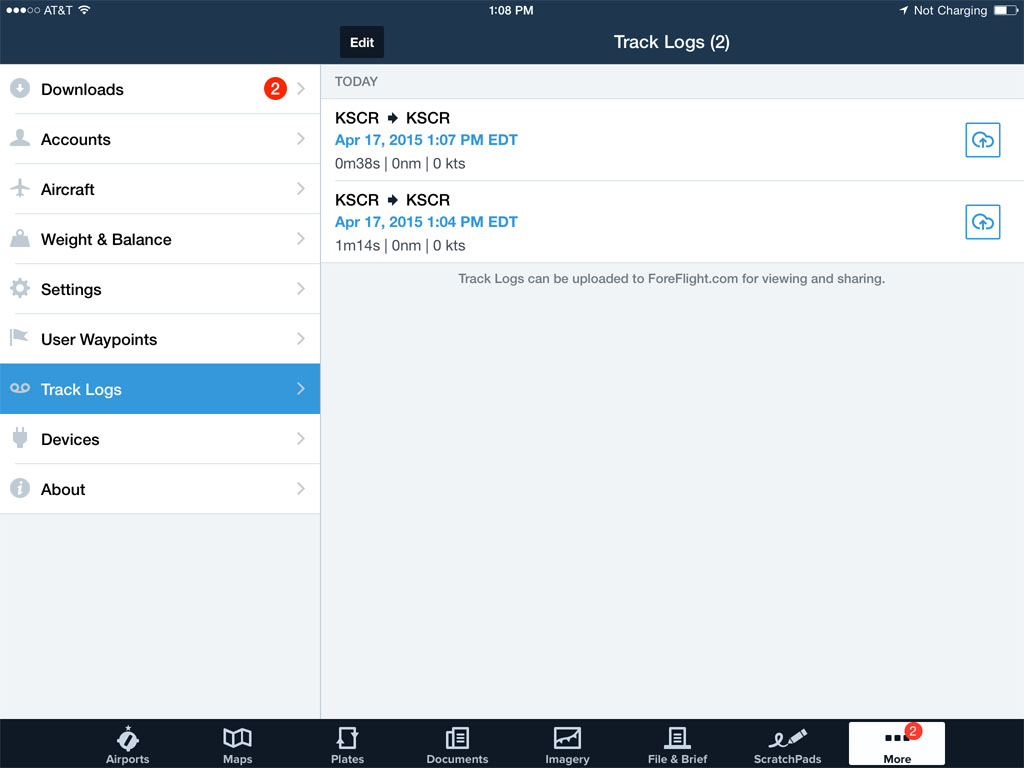Tap the Not Charging status text
This screenshot has width=1024, height=768.
(950, 10)
